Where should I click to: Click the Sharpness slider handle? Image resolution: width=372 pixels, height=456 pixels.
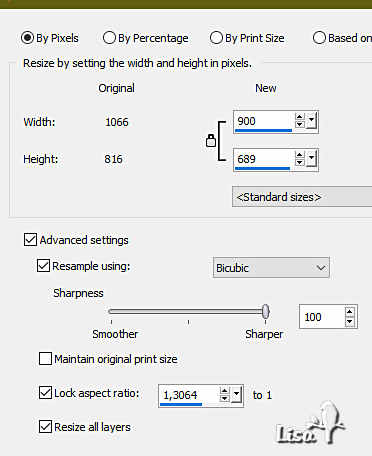coord(265,312)
